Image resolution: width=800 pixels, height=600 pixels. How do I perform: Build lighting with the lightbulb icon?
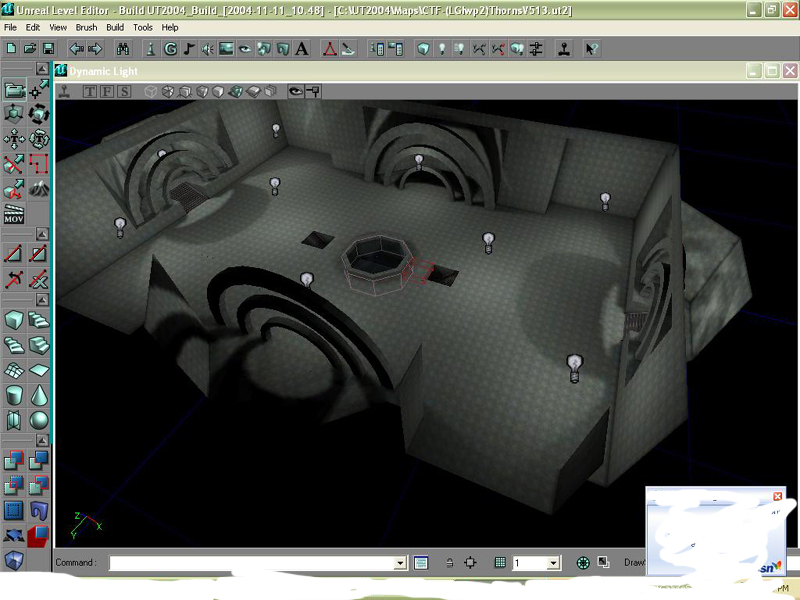point(441,47)
